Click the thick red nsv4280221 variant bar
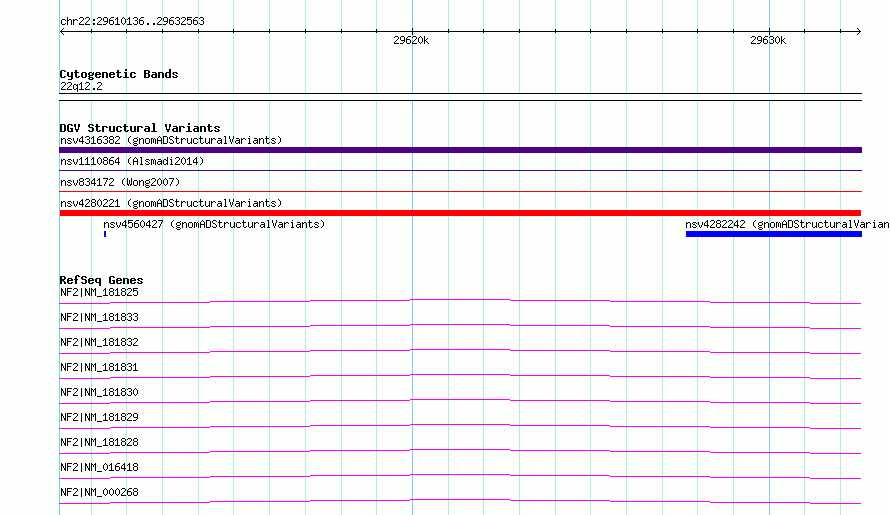Viewport: 890px width, 515px height. click(460, 213)
